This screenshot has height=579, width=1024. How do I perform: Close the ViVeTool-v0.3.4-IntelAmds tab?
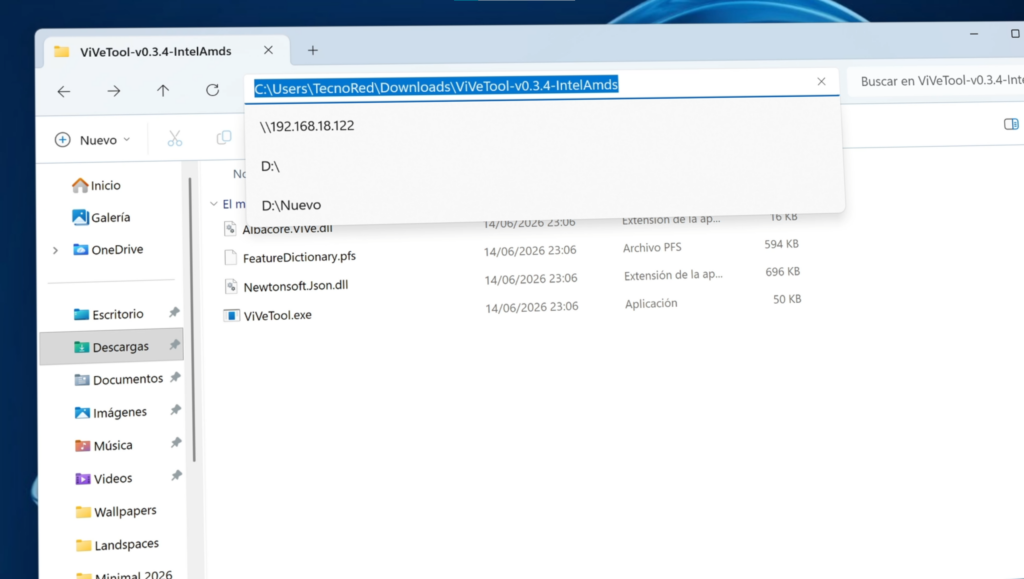pyautogui.click(x=268, y=50)
